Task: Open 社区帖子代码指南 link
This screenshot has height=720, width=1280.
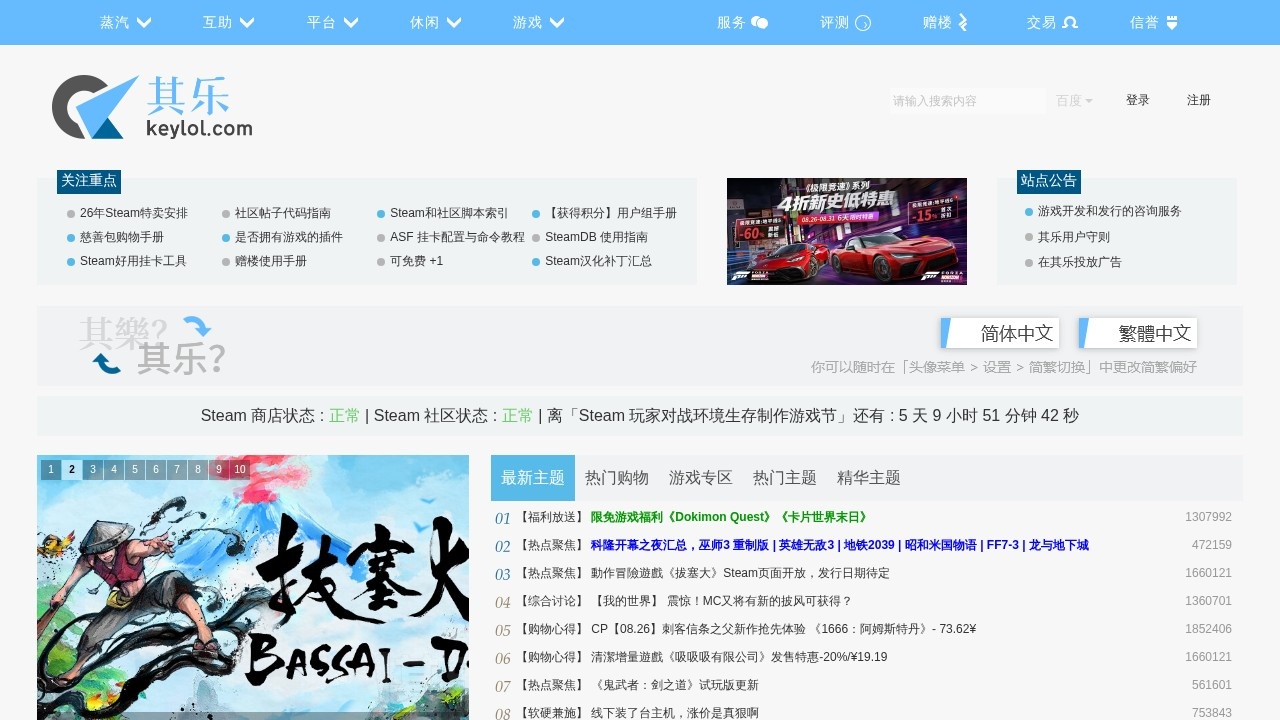Action: tap(283, 213)
